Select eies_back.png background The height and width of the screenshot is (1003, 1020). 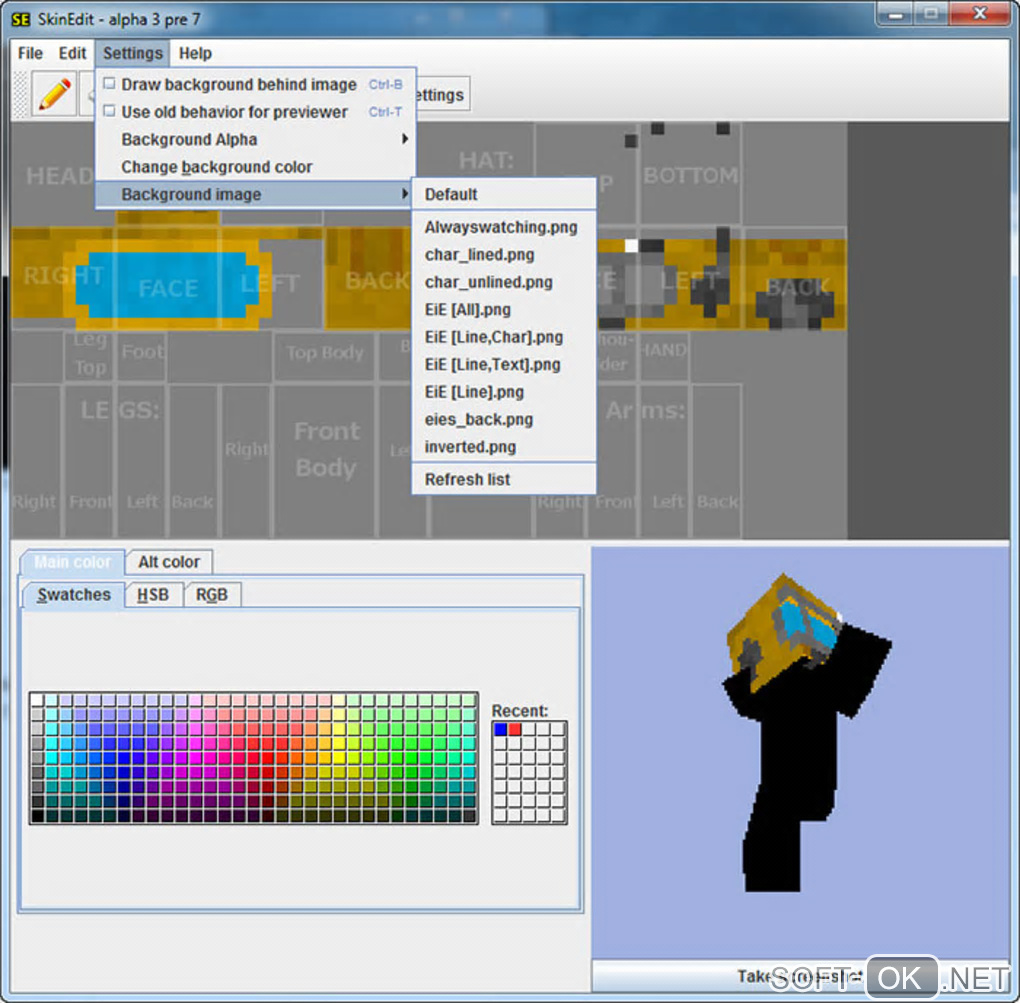tap(504, 420)
